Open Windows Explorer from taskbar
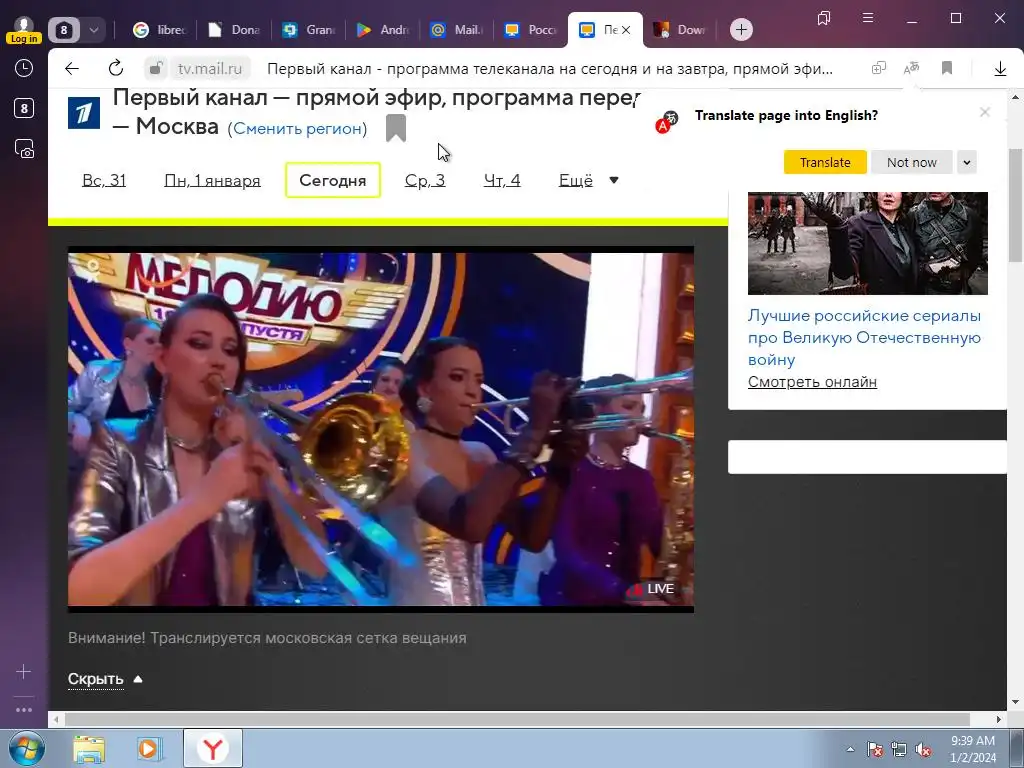The image size is (1024, 768). 89,748
